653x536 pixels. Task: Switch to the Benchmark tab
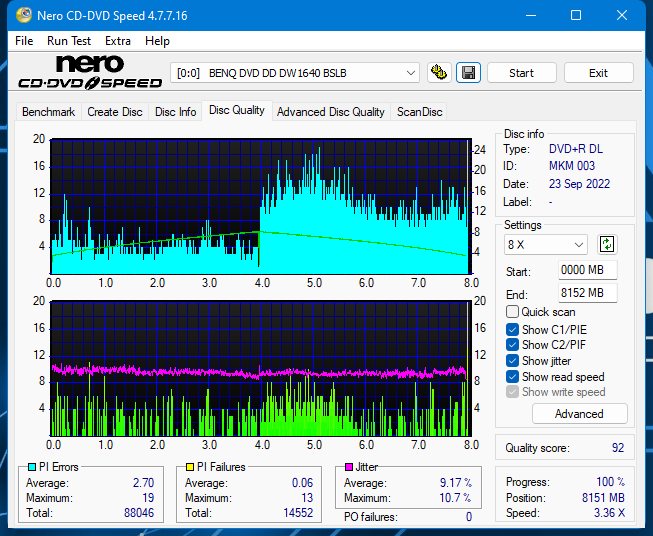48,112
